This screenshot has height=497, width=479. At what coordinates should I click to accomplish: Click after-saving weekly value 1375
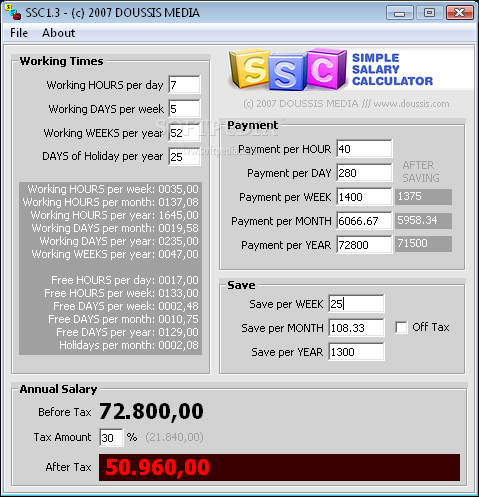(x=423, y=197)
